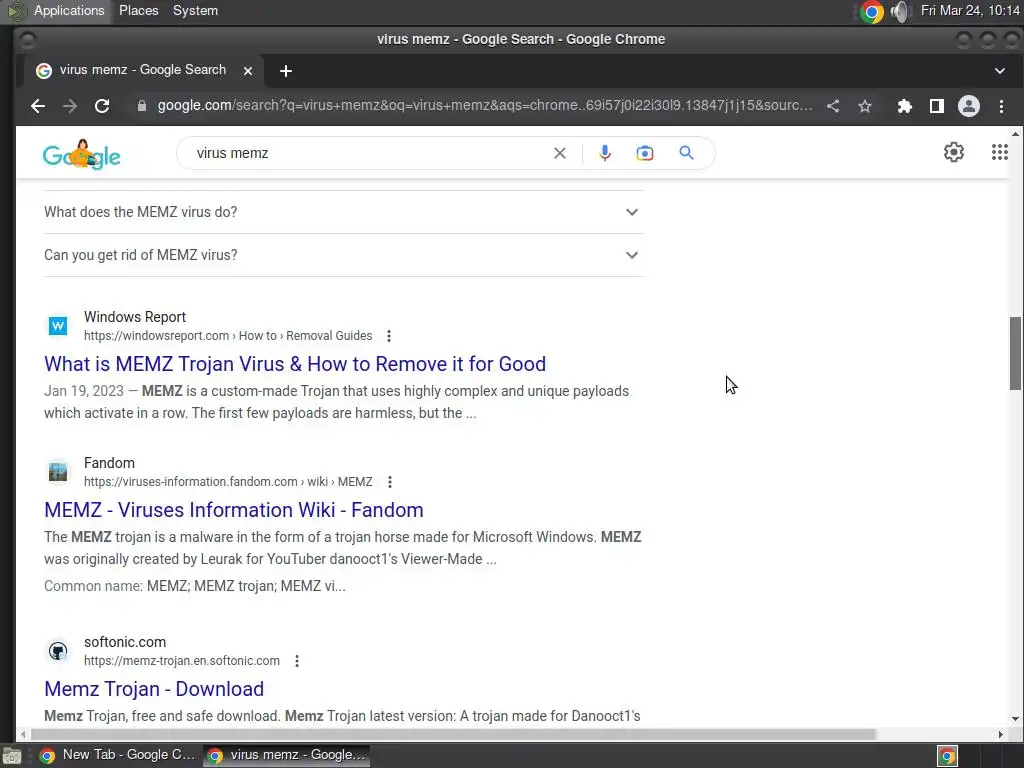Viewport: 1024px width, 768px height.
Task: Open more options for softonic.com result
Action: (296, 661)
